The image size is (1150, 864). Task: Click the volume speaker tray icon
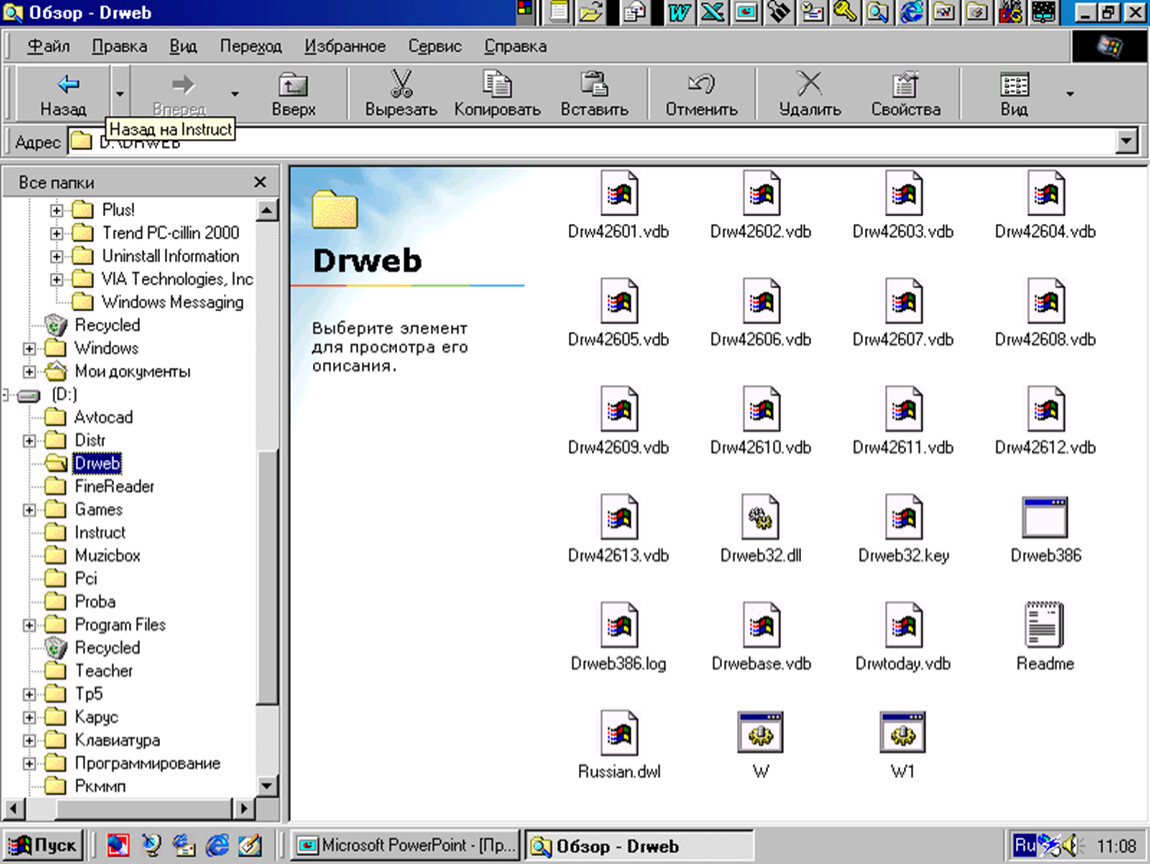tap(1072, 846)
